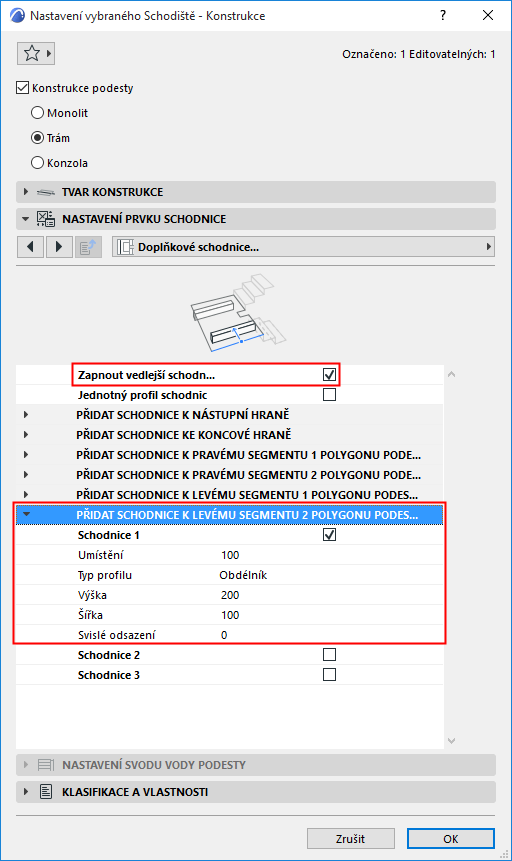
Task: Expand Nastavení svodu vody podesty panel
Action: [25, 765]
